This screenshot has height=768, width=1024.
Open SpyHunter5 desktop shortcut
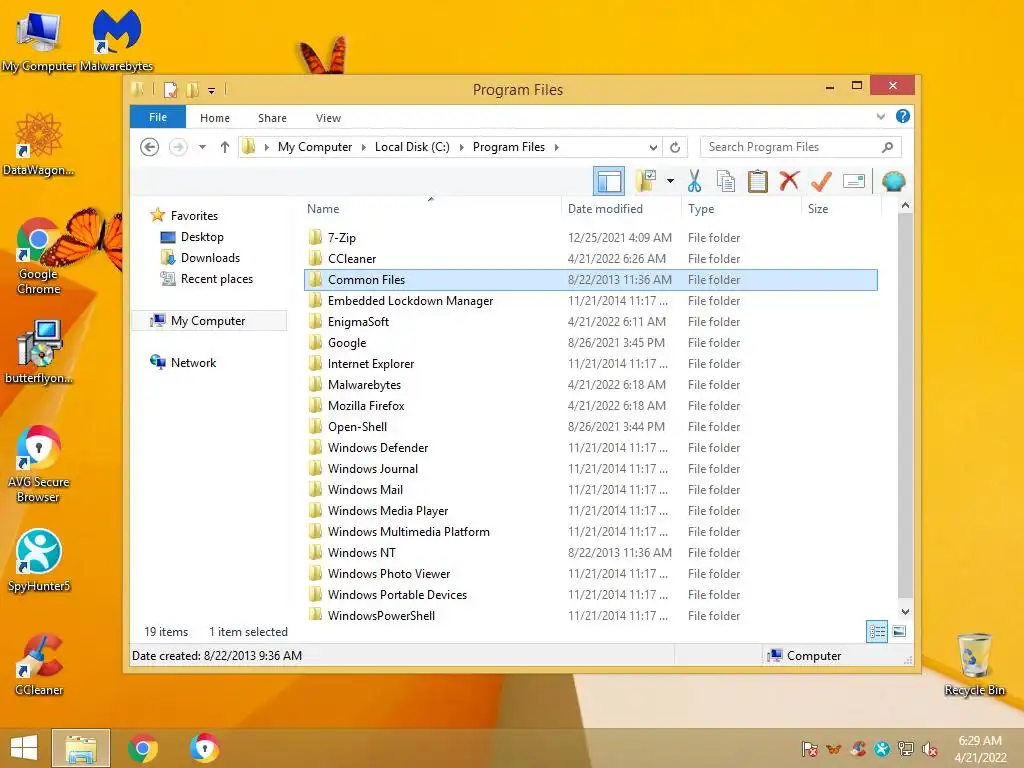tap(39, 560)
